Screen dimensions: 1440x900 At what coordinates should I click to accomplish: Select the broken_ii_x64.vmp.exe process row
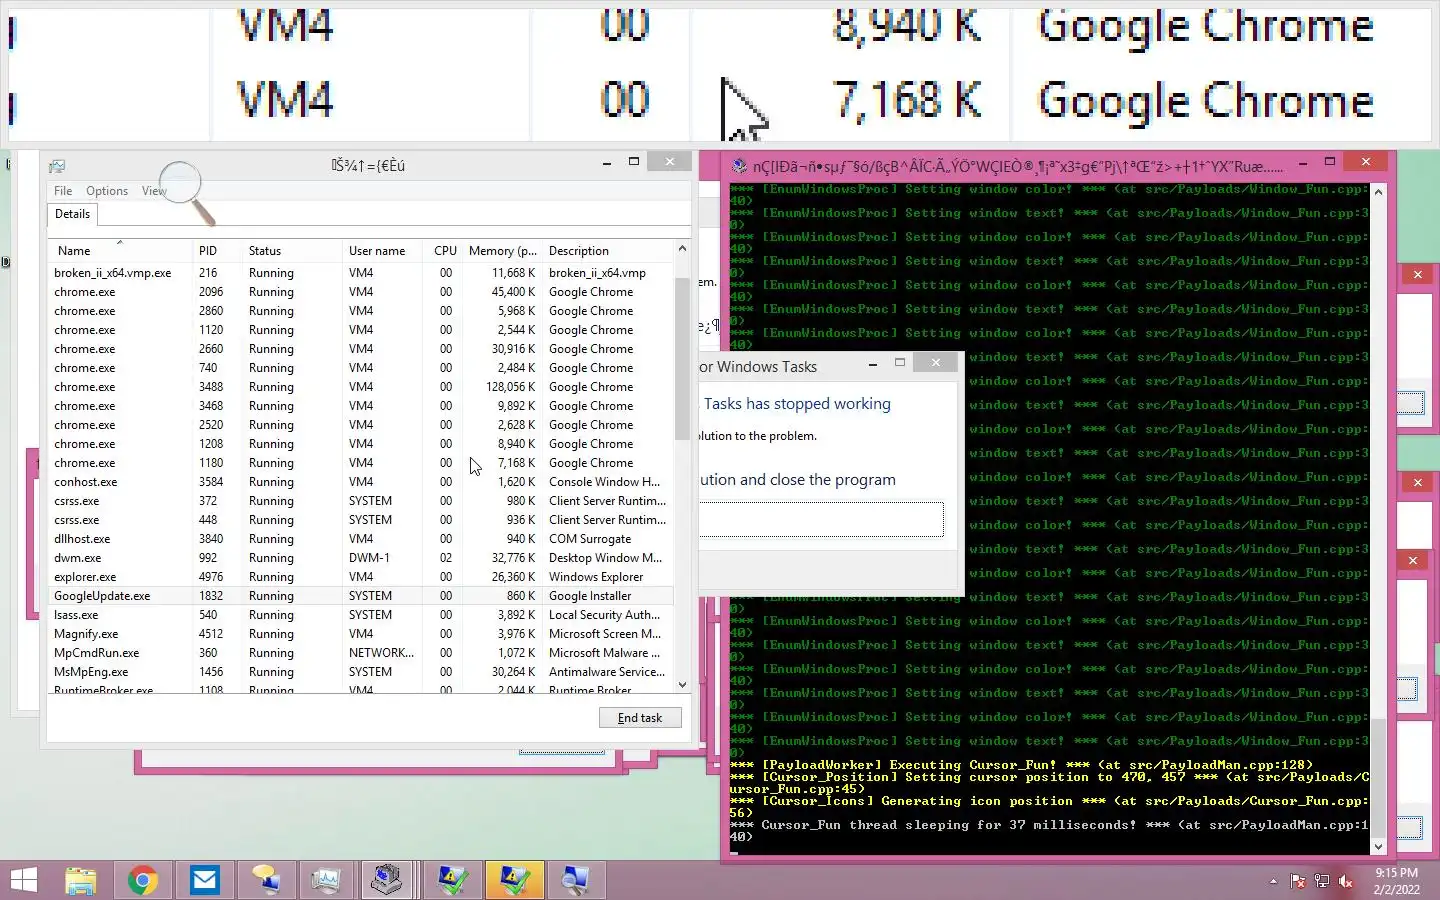360,273
